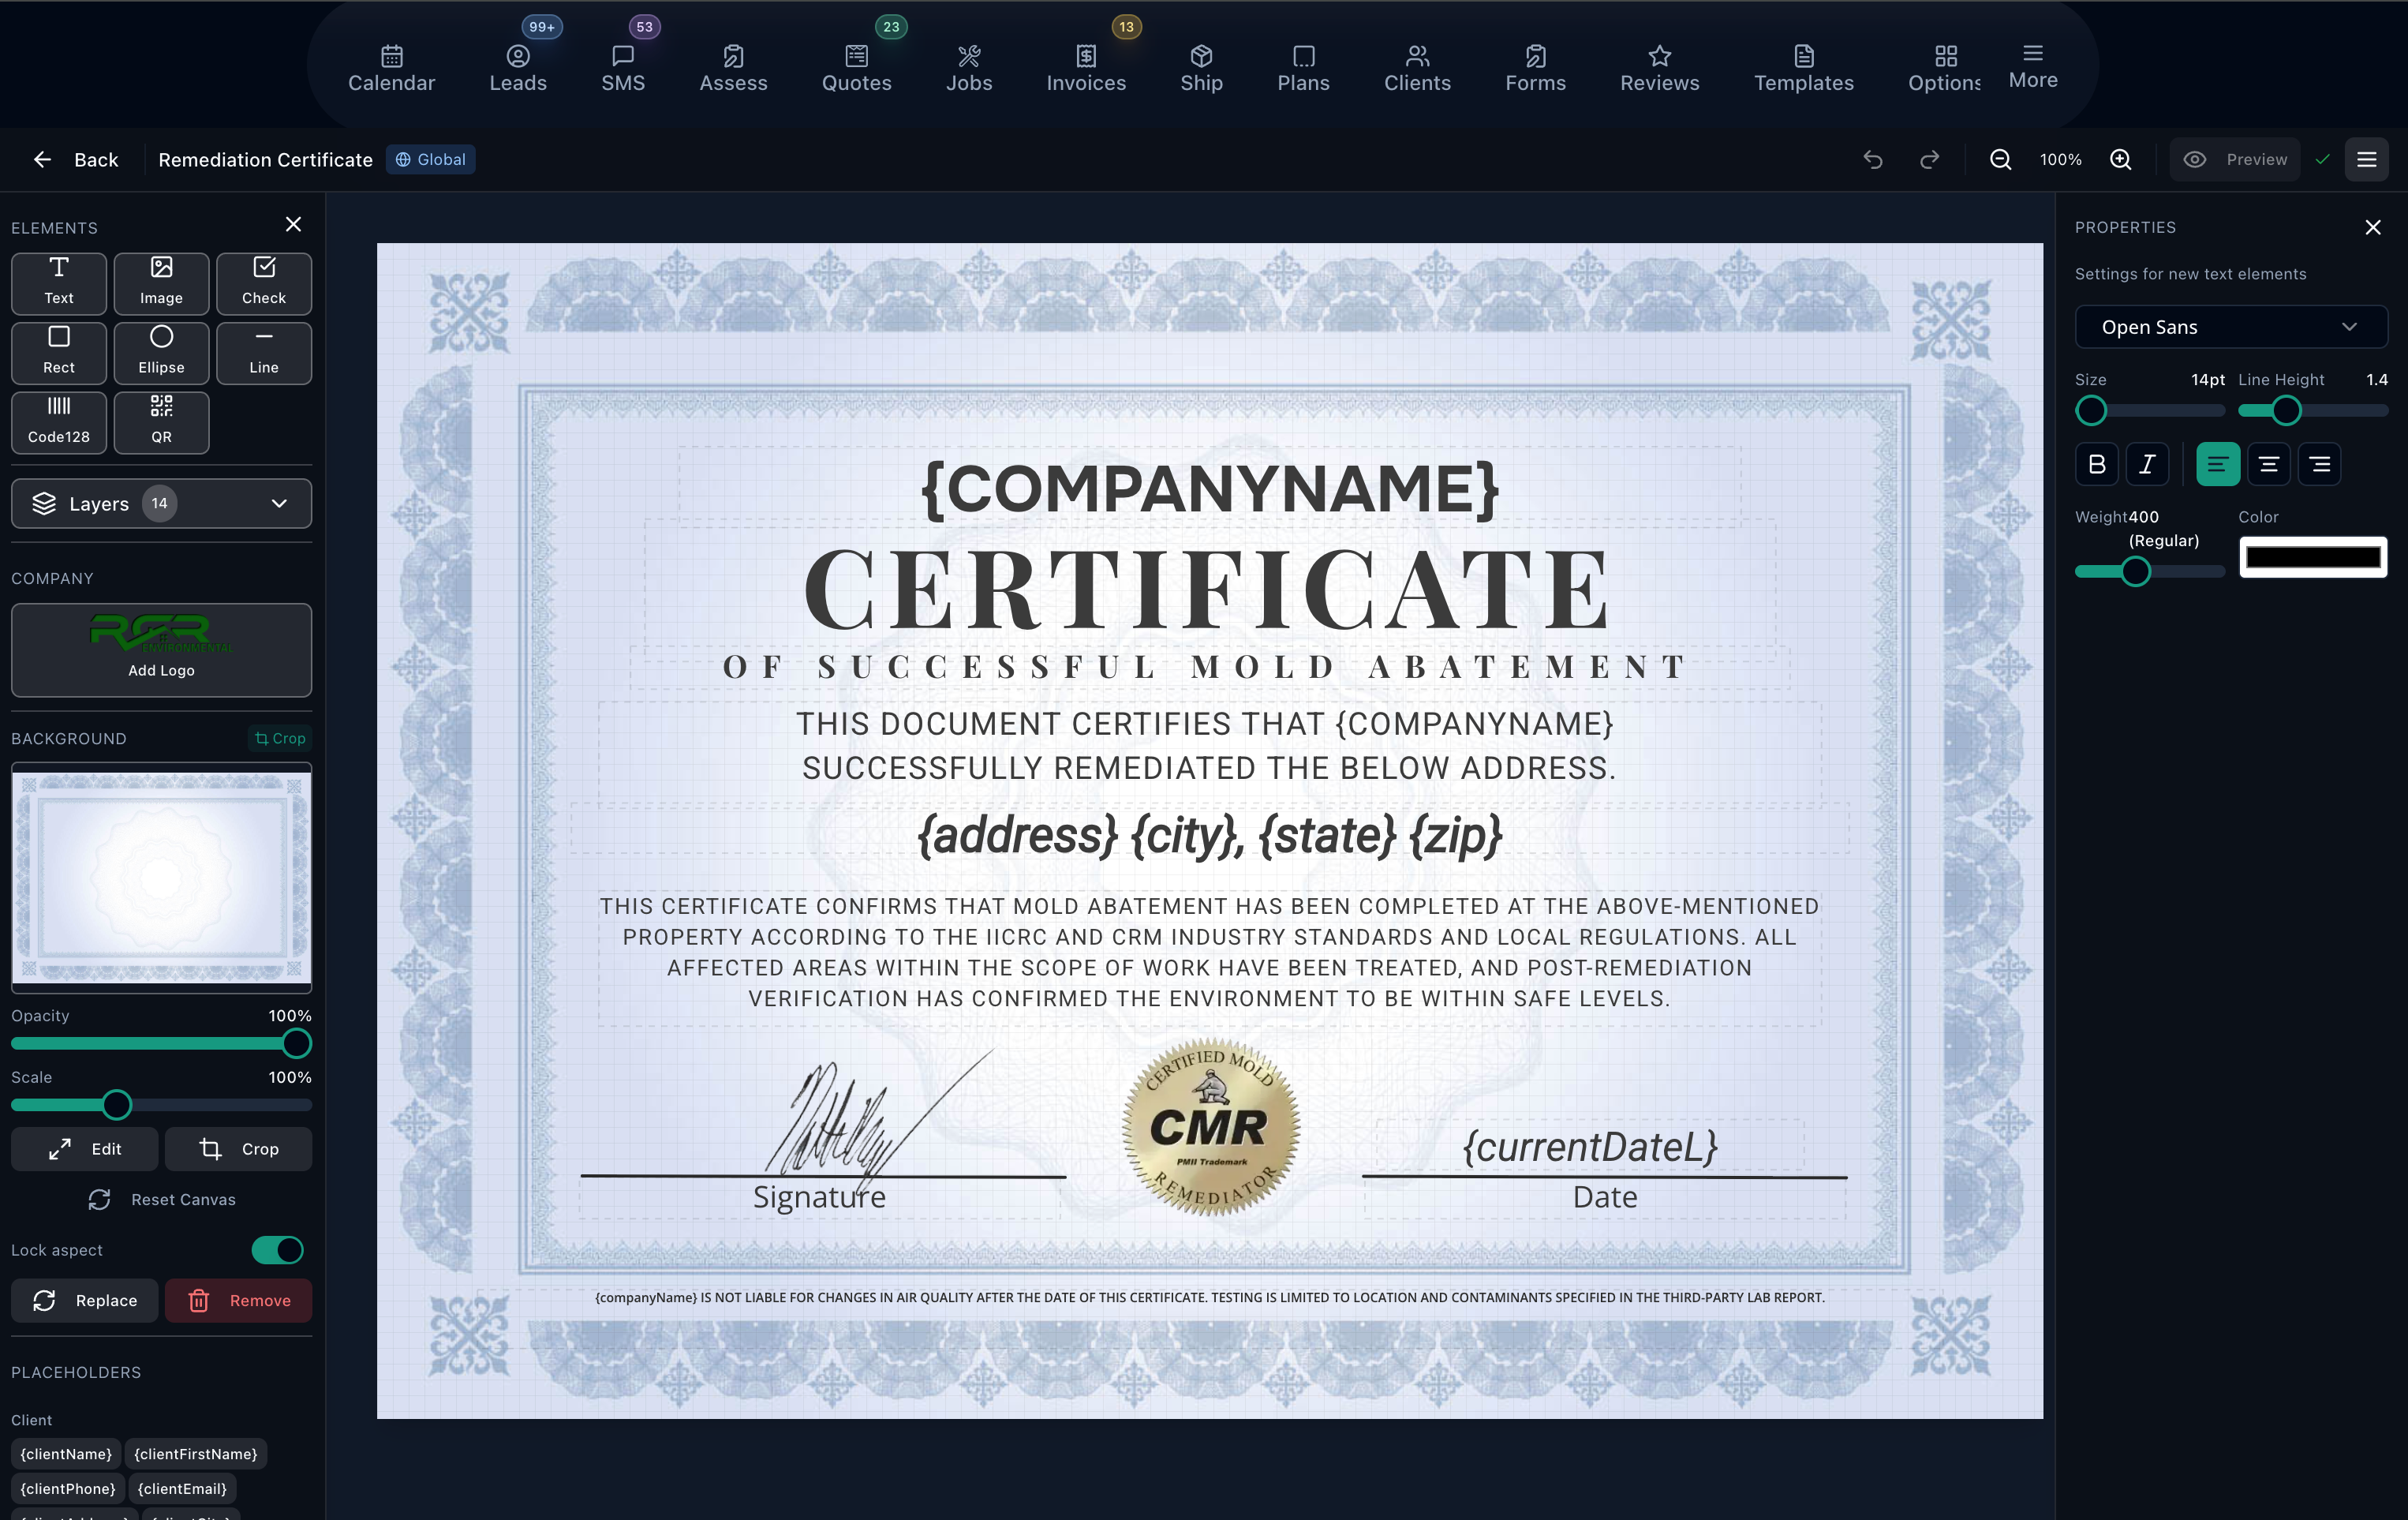Insert the {clientName} placeholder
Screen dimensions: 2408x1520
(66, 1454)
